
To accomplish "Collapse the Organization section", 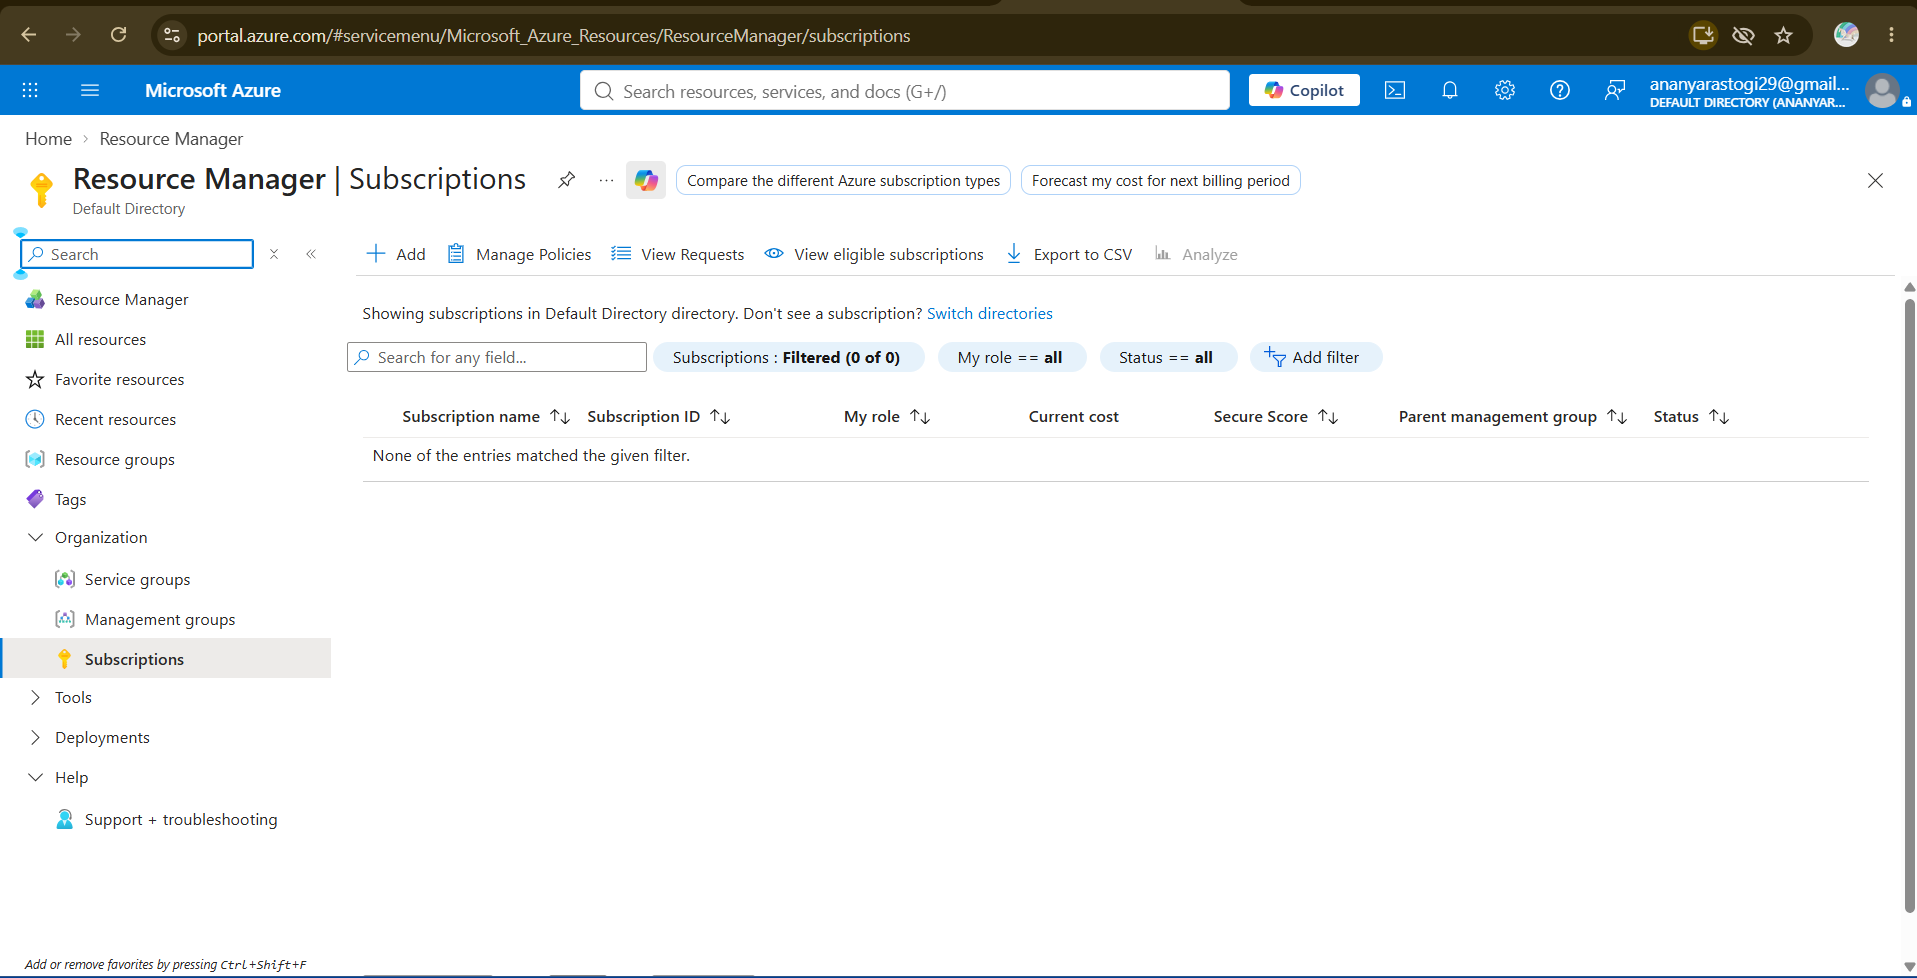I will pos(35,537).
